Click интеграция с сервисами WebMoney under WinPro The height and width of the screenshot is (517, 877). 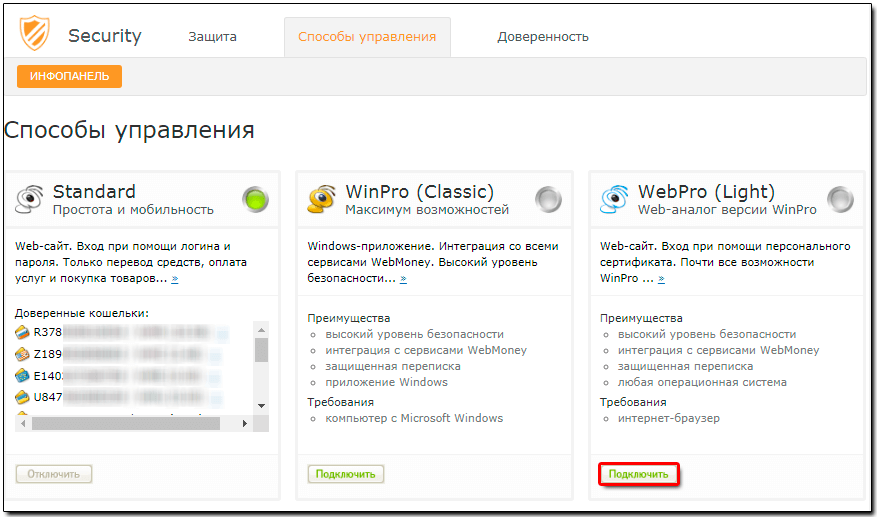coord(426,350)
